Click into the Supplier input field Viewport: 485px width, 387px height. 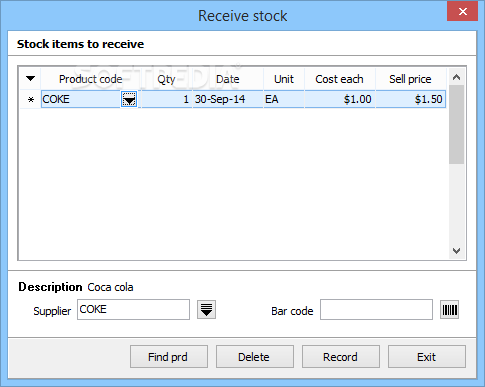[x=133, y=310]
